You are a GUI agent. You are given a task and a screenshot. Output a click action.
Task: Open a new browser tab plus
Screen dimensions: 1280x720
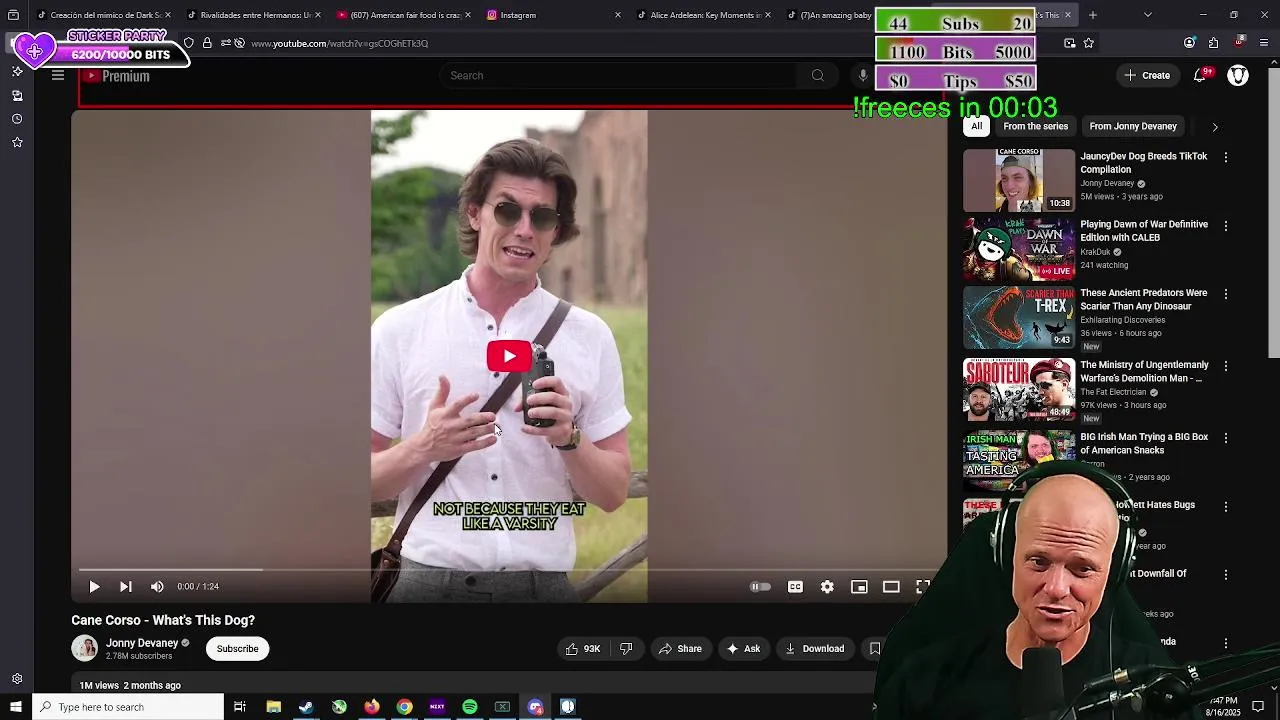(1093, 15)
